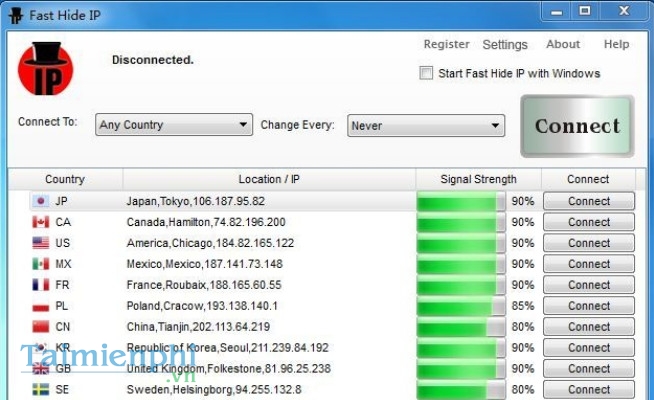This screenshot has width=654, height=400.
Task: Minimize the Fast Hide IP window
Action: click(557, 12)
